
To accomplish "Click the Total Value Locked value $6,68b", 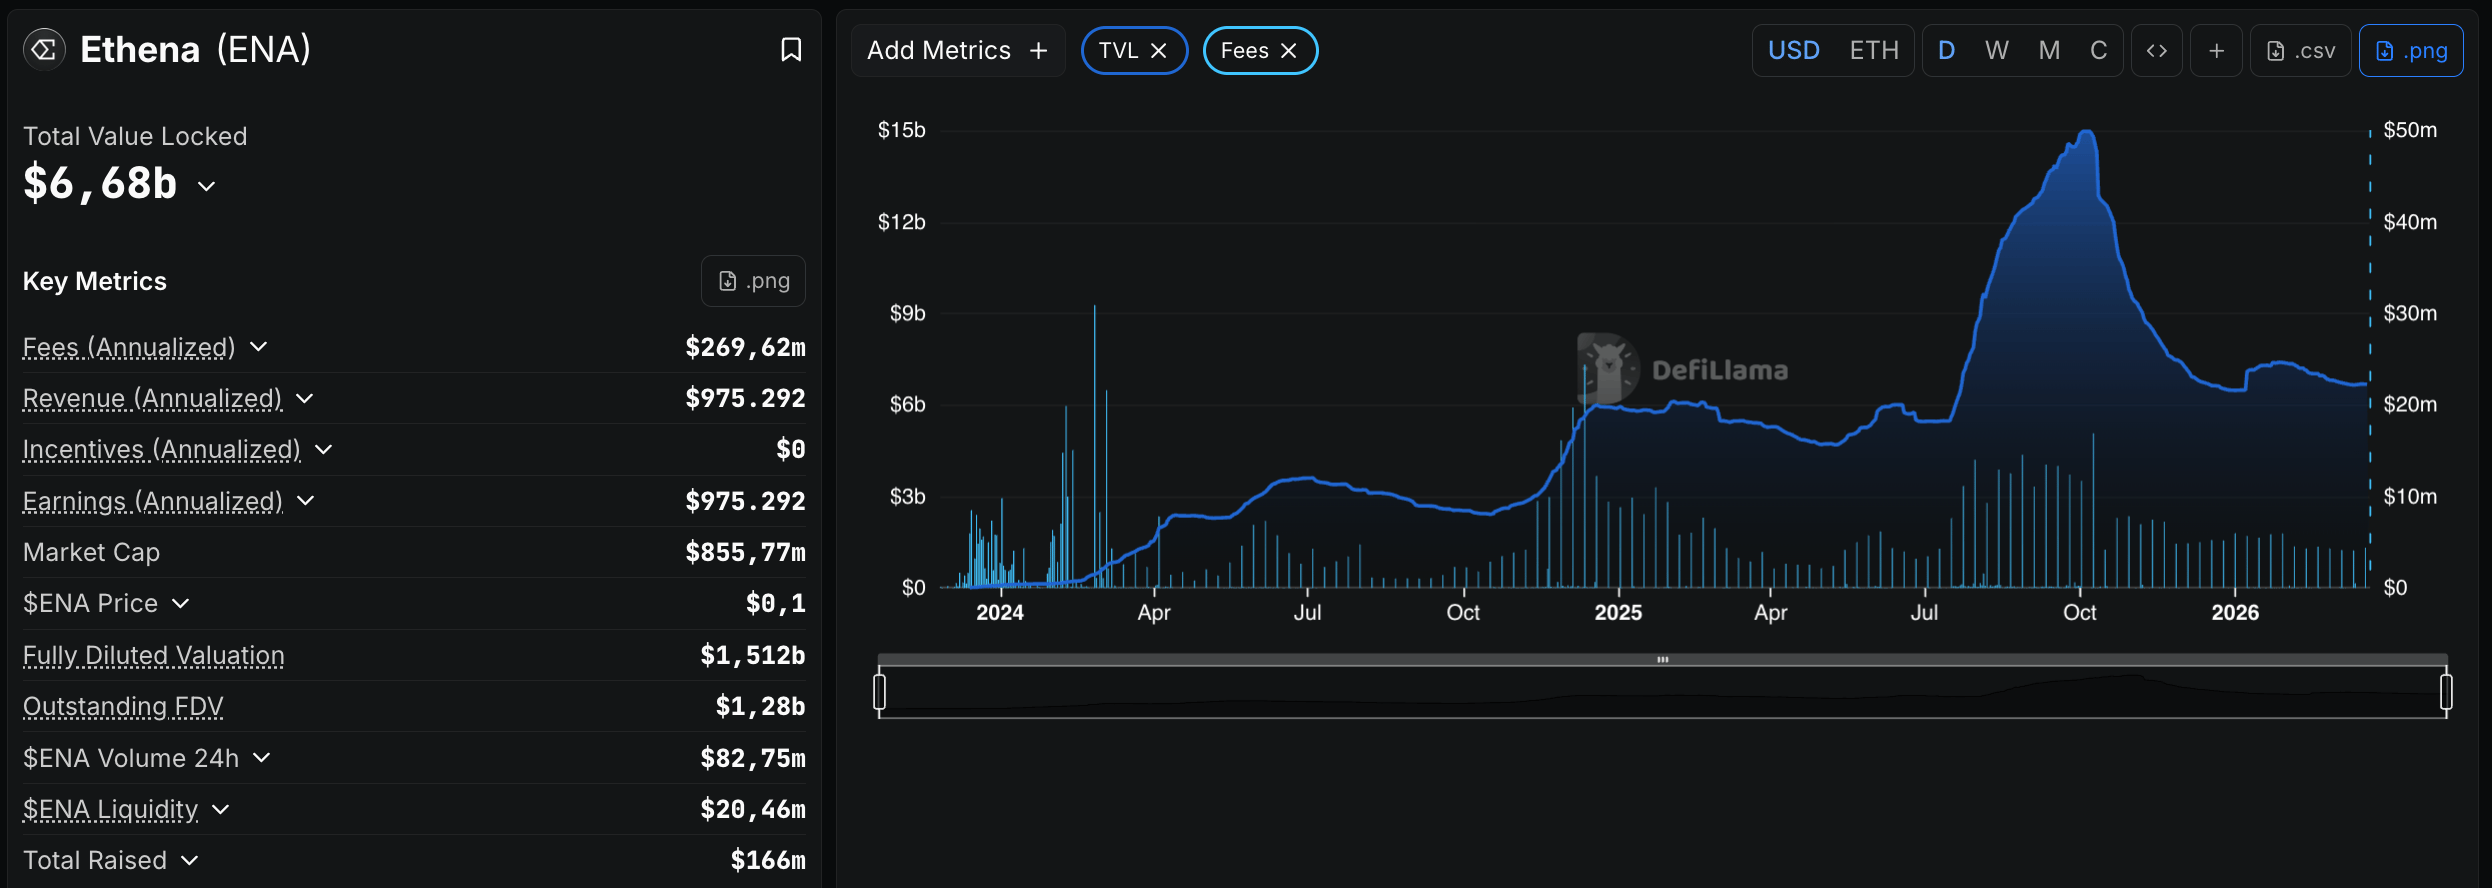I will click(x=100, y=184).
